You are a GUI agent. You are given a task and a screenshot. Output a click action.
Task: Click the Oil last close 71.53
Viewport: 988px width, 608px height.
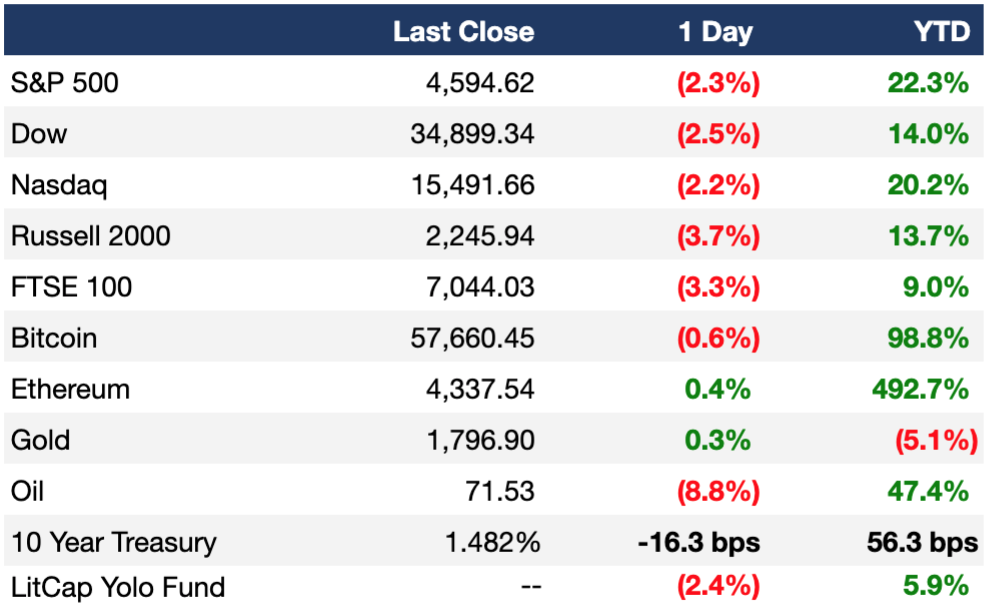pyautogui.click(x=500, y=491)
